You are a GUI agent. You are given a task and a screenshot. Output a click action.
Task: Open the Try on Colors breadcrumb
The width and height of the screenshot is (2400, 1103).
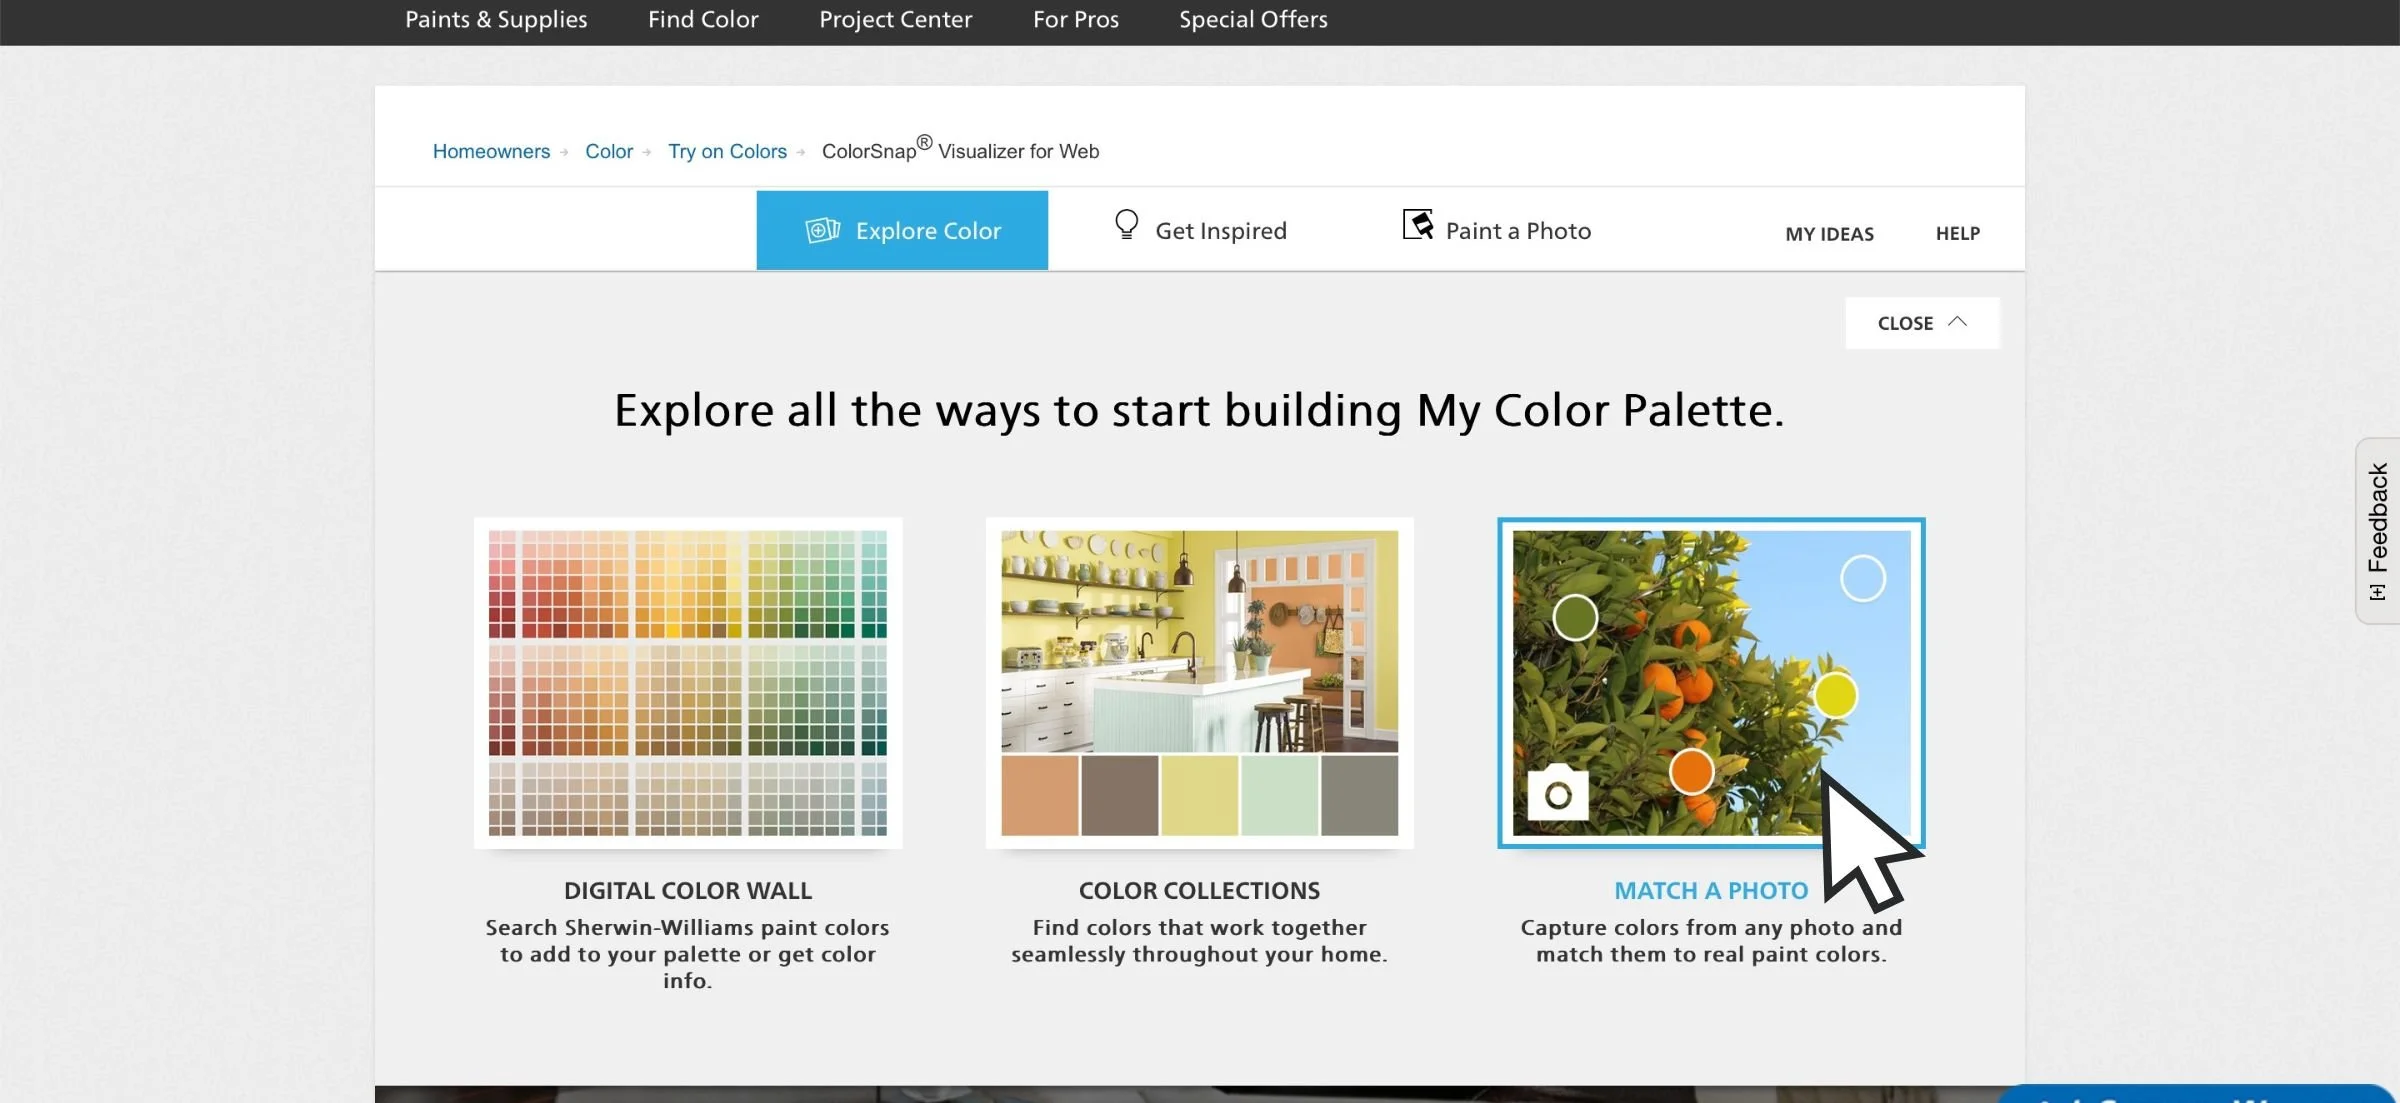click(x=727, y=151)
